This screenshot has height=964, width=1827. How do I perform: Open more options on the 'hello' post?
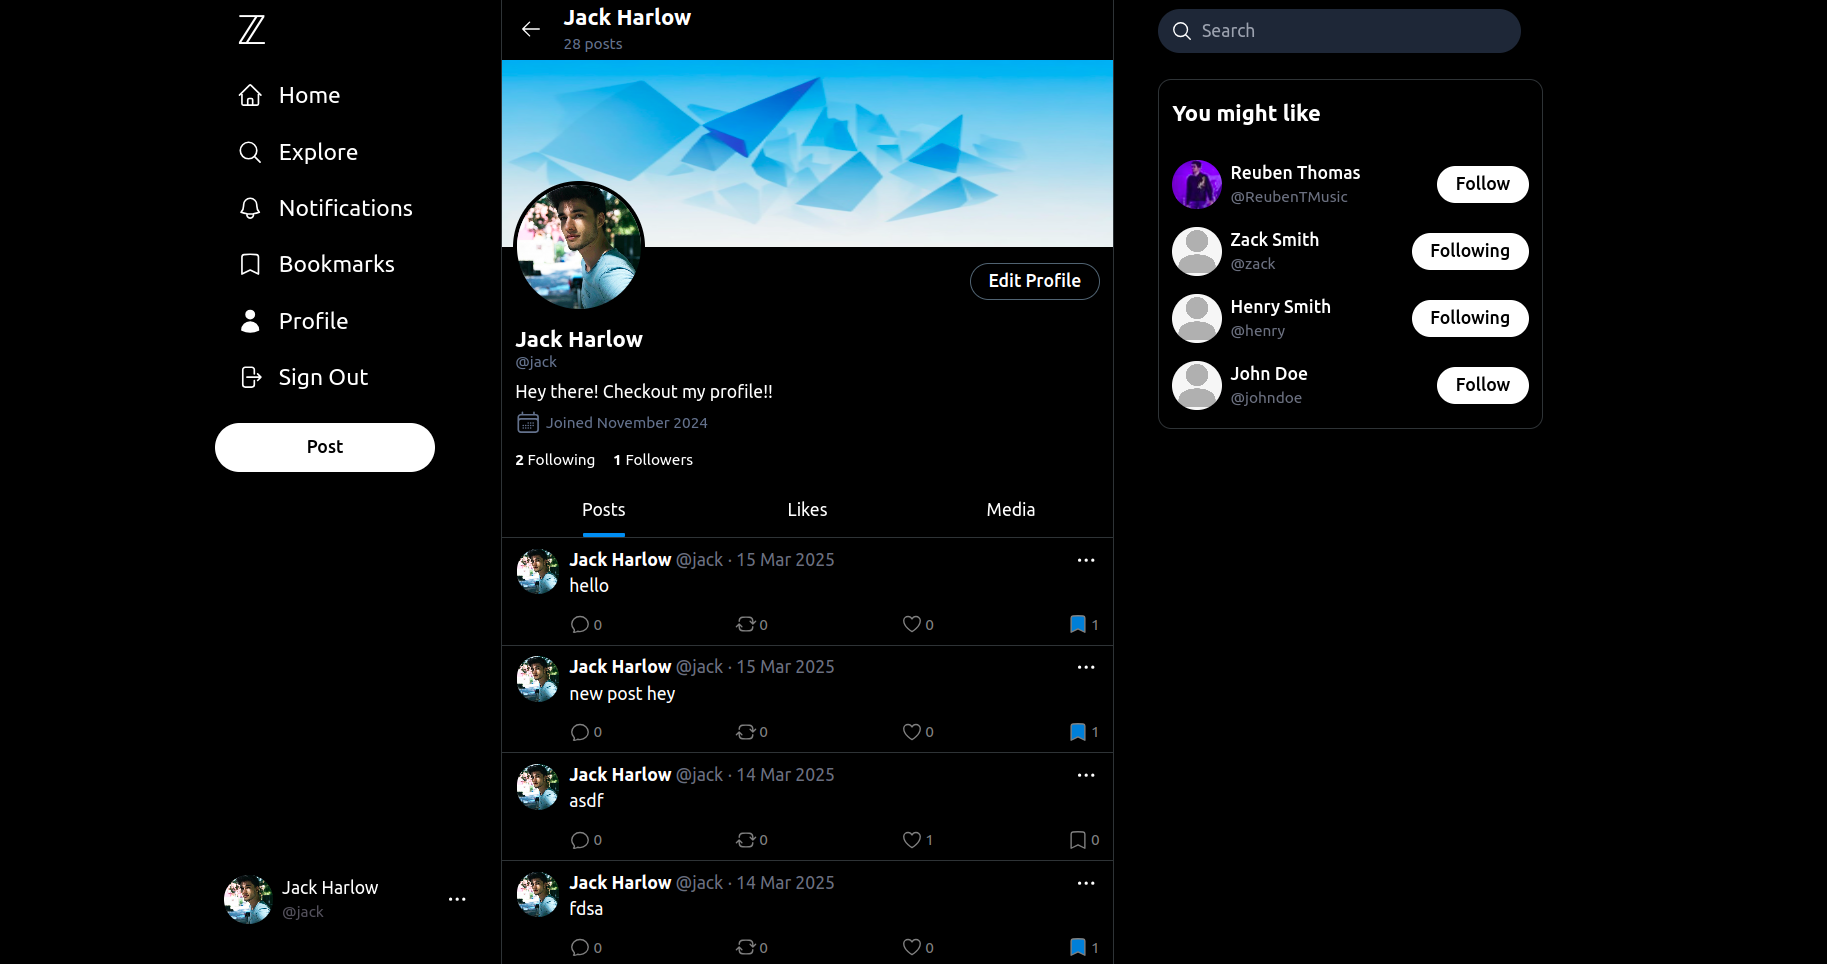pyautogui.click(x=1086, y=560)
